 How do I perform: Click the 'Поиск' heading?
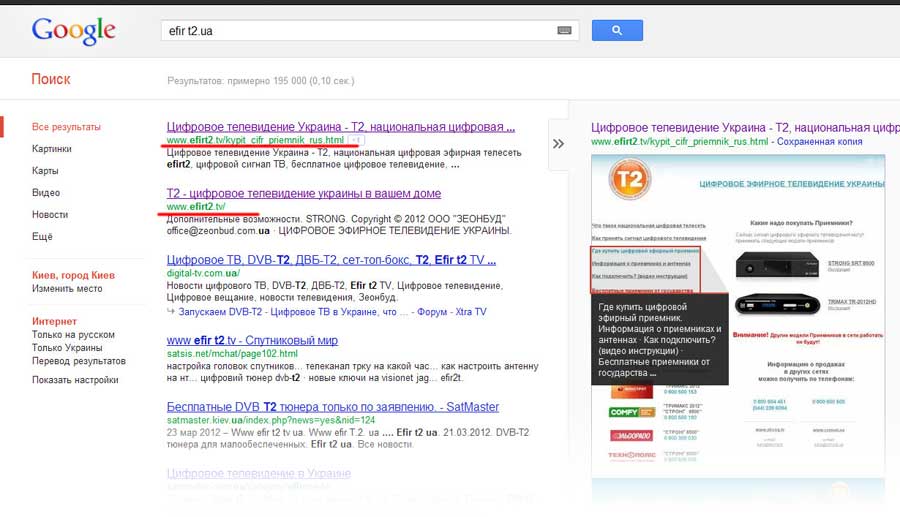tap(51, 79)
